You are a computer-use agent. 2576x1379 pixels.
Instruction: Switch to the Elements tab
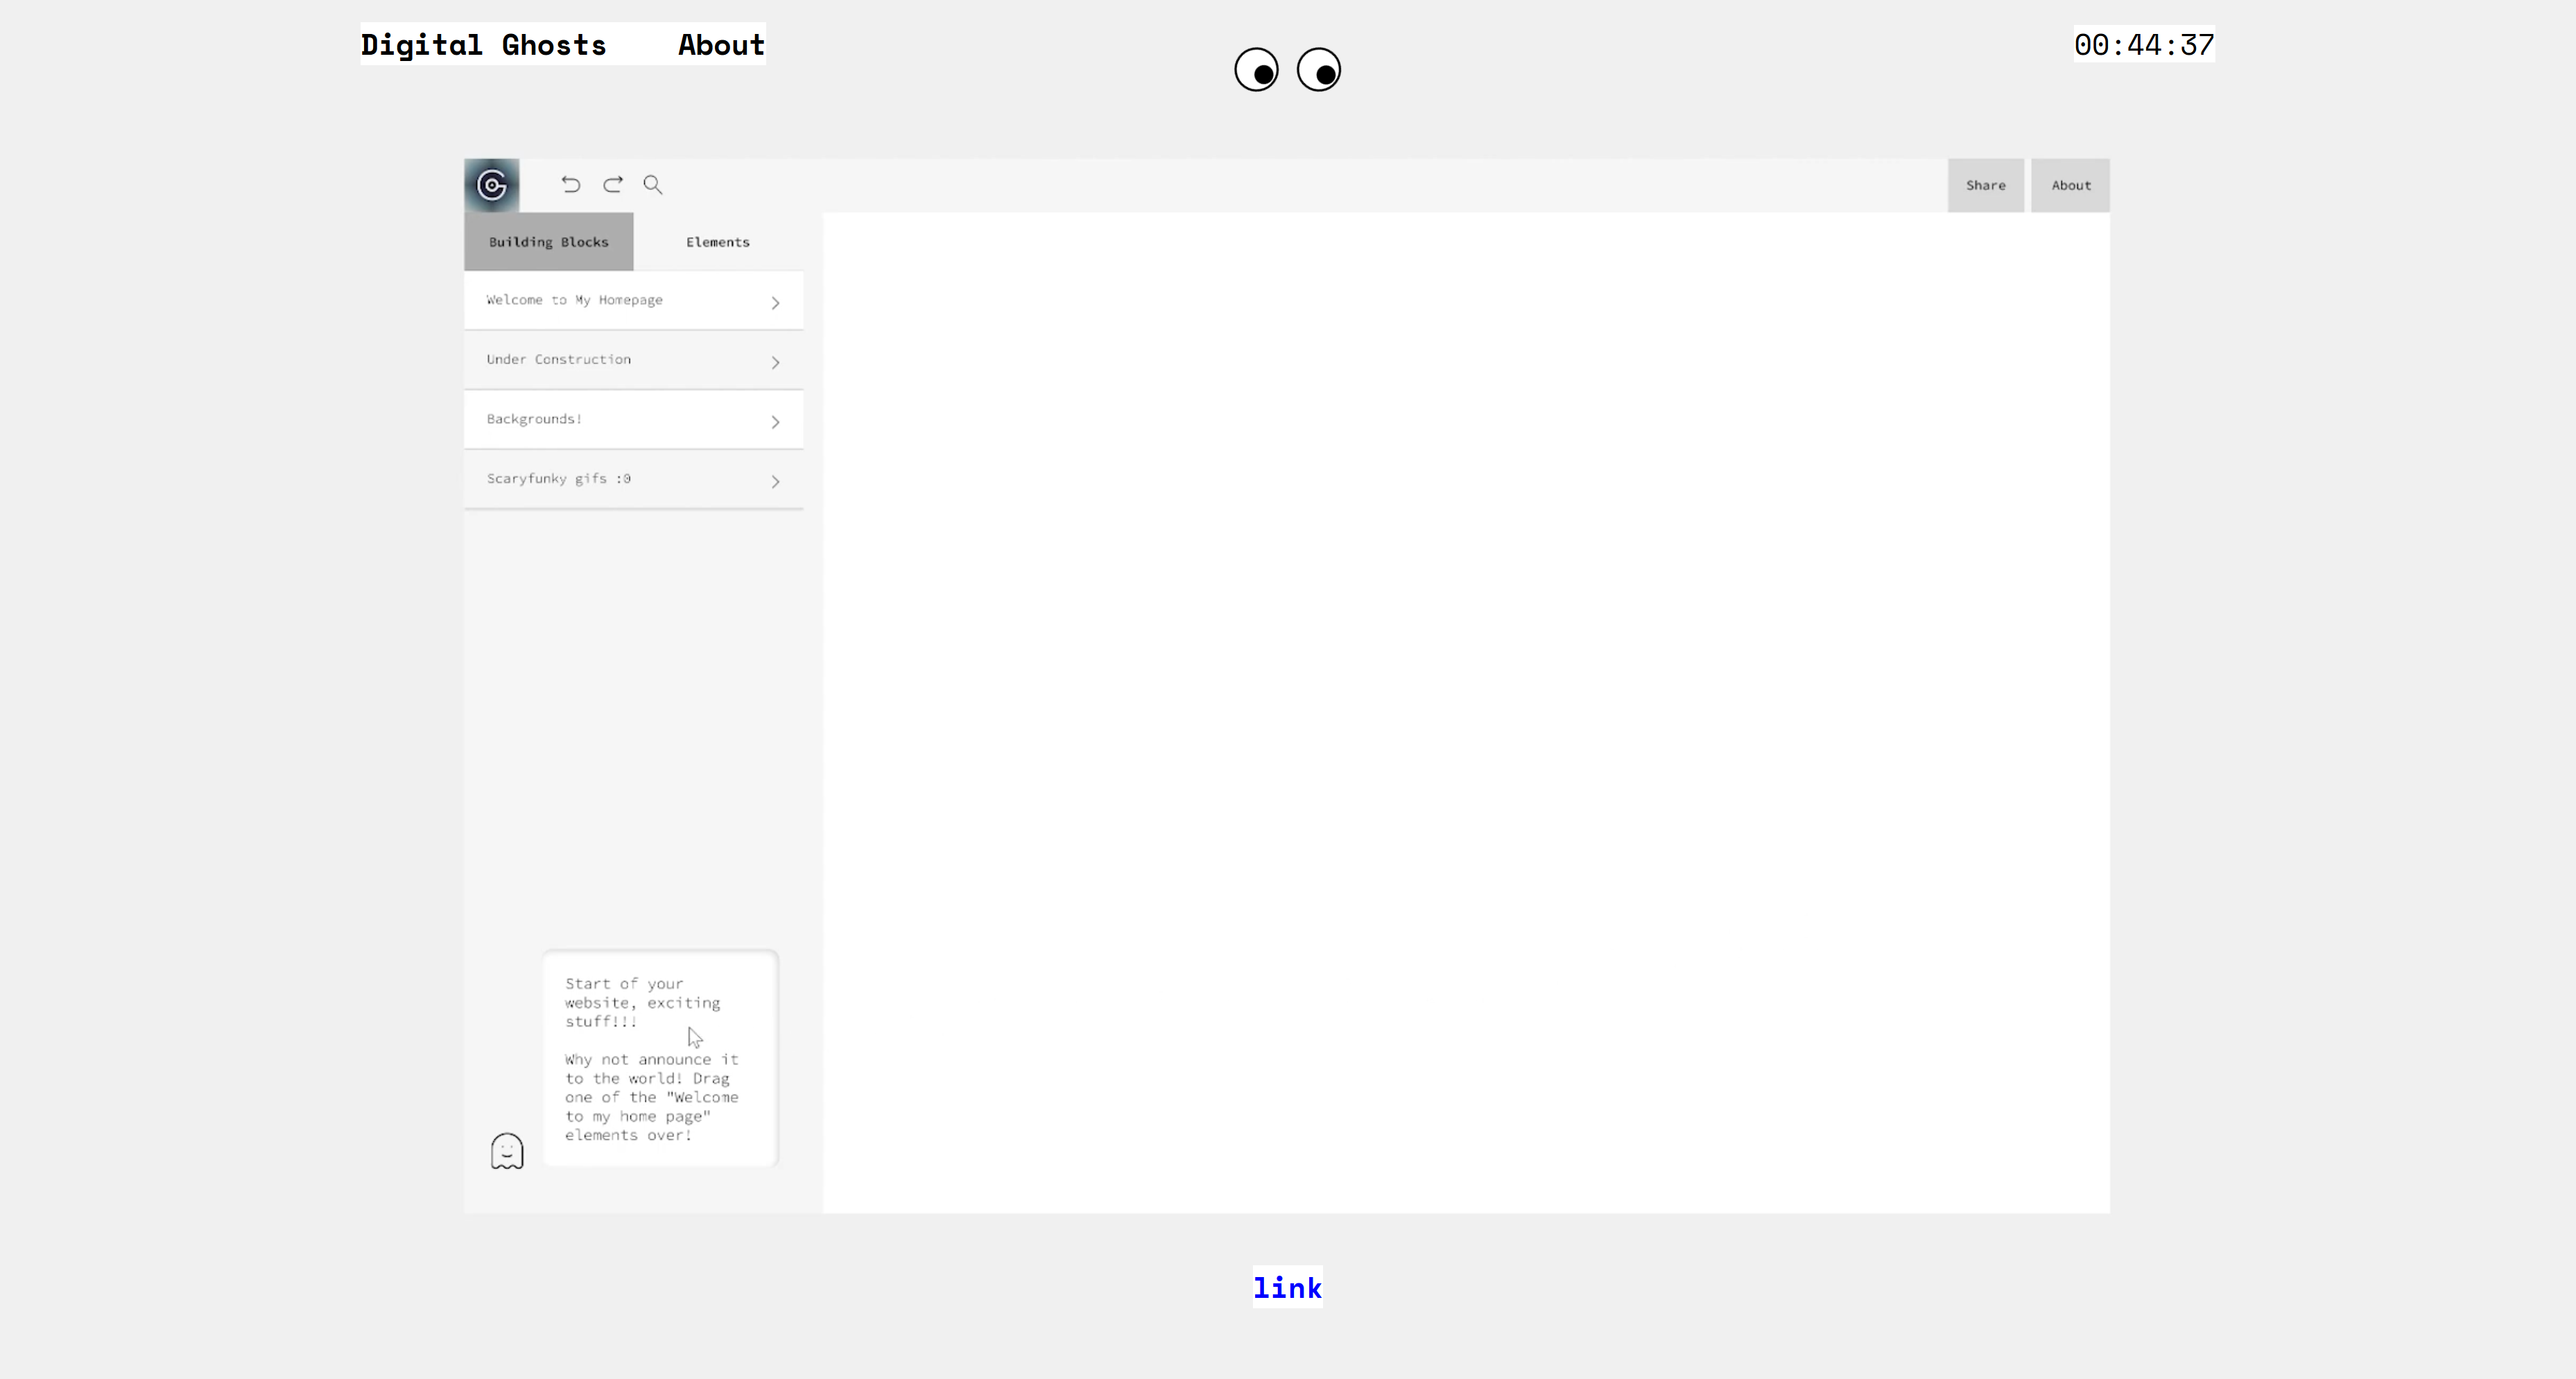[718, 241]
